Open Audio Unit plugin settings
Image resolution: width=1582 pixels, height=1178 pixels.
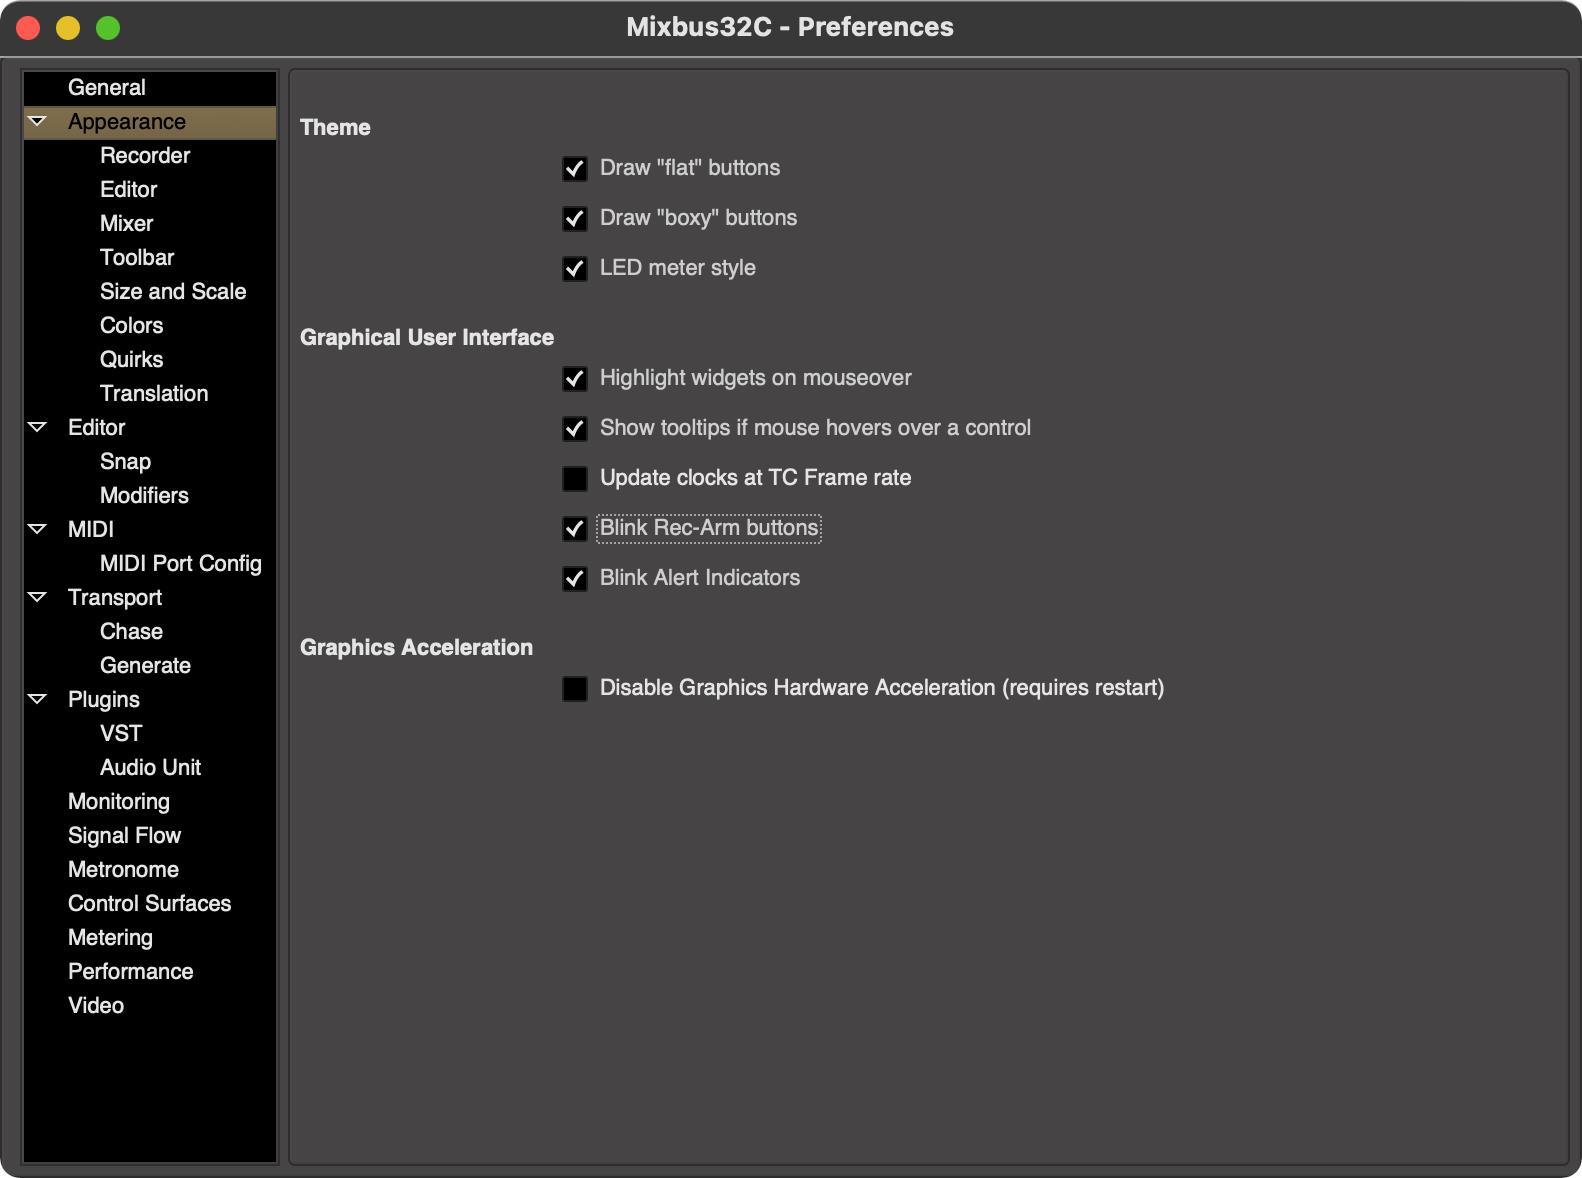coord(150,768)
